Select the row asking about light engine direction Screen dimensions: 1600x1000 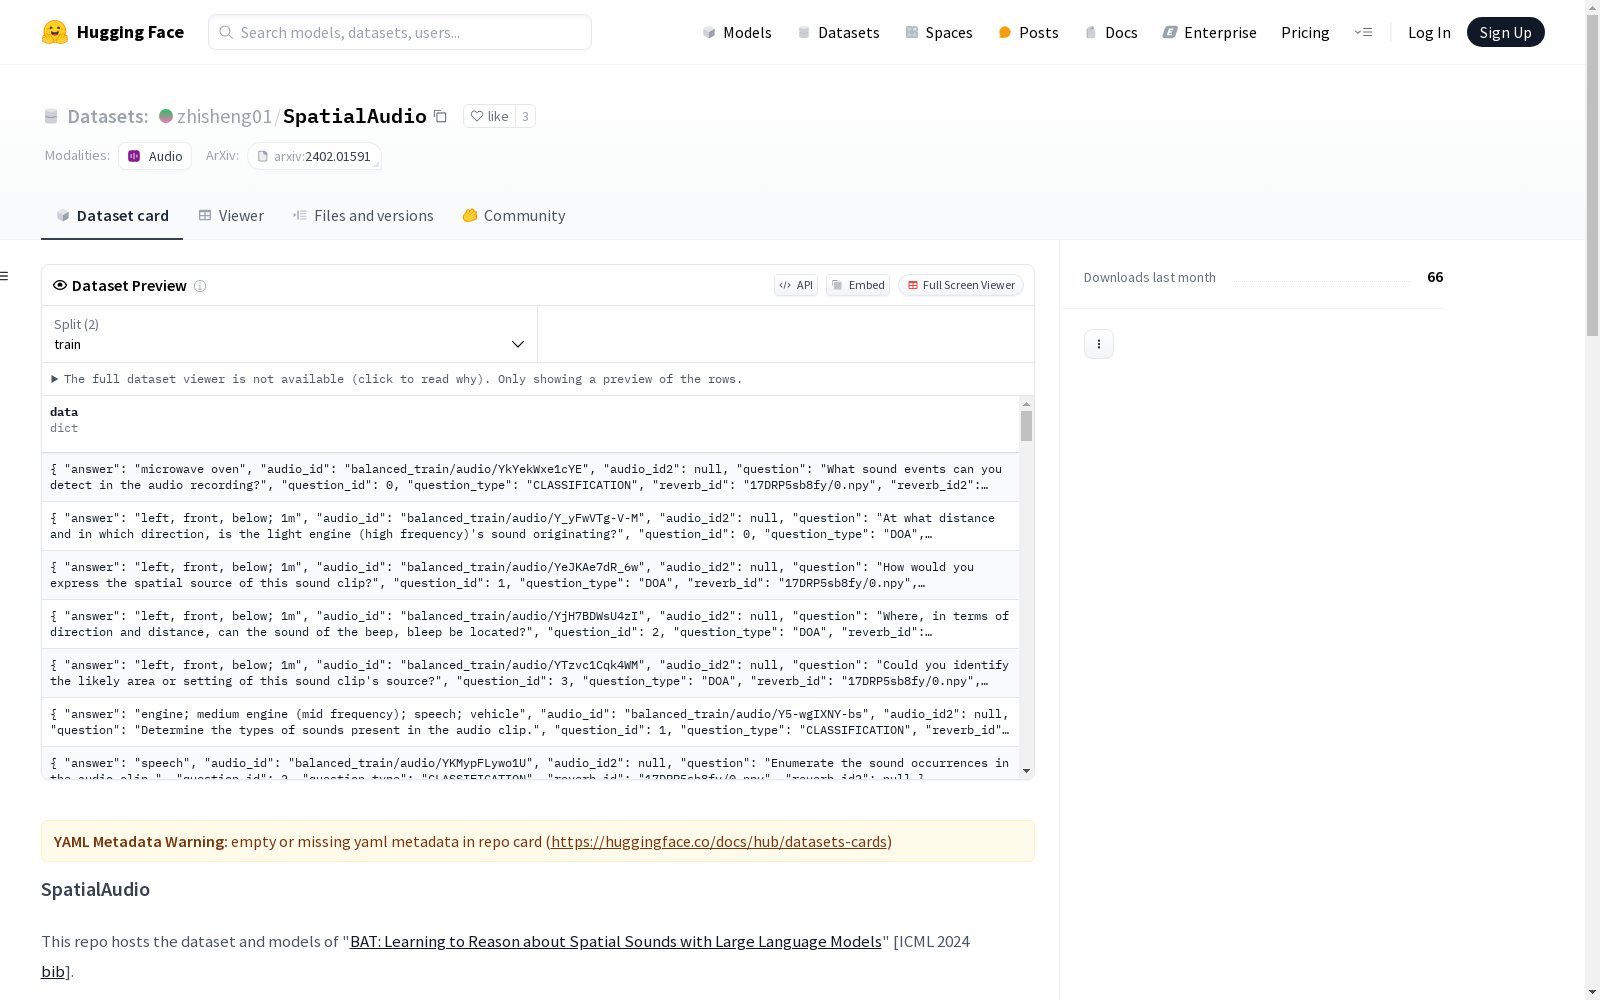(530, 526)
